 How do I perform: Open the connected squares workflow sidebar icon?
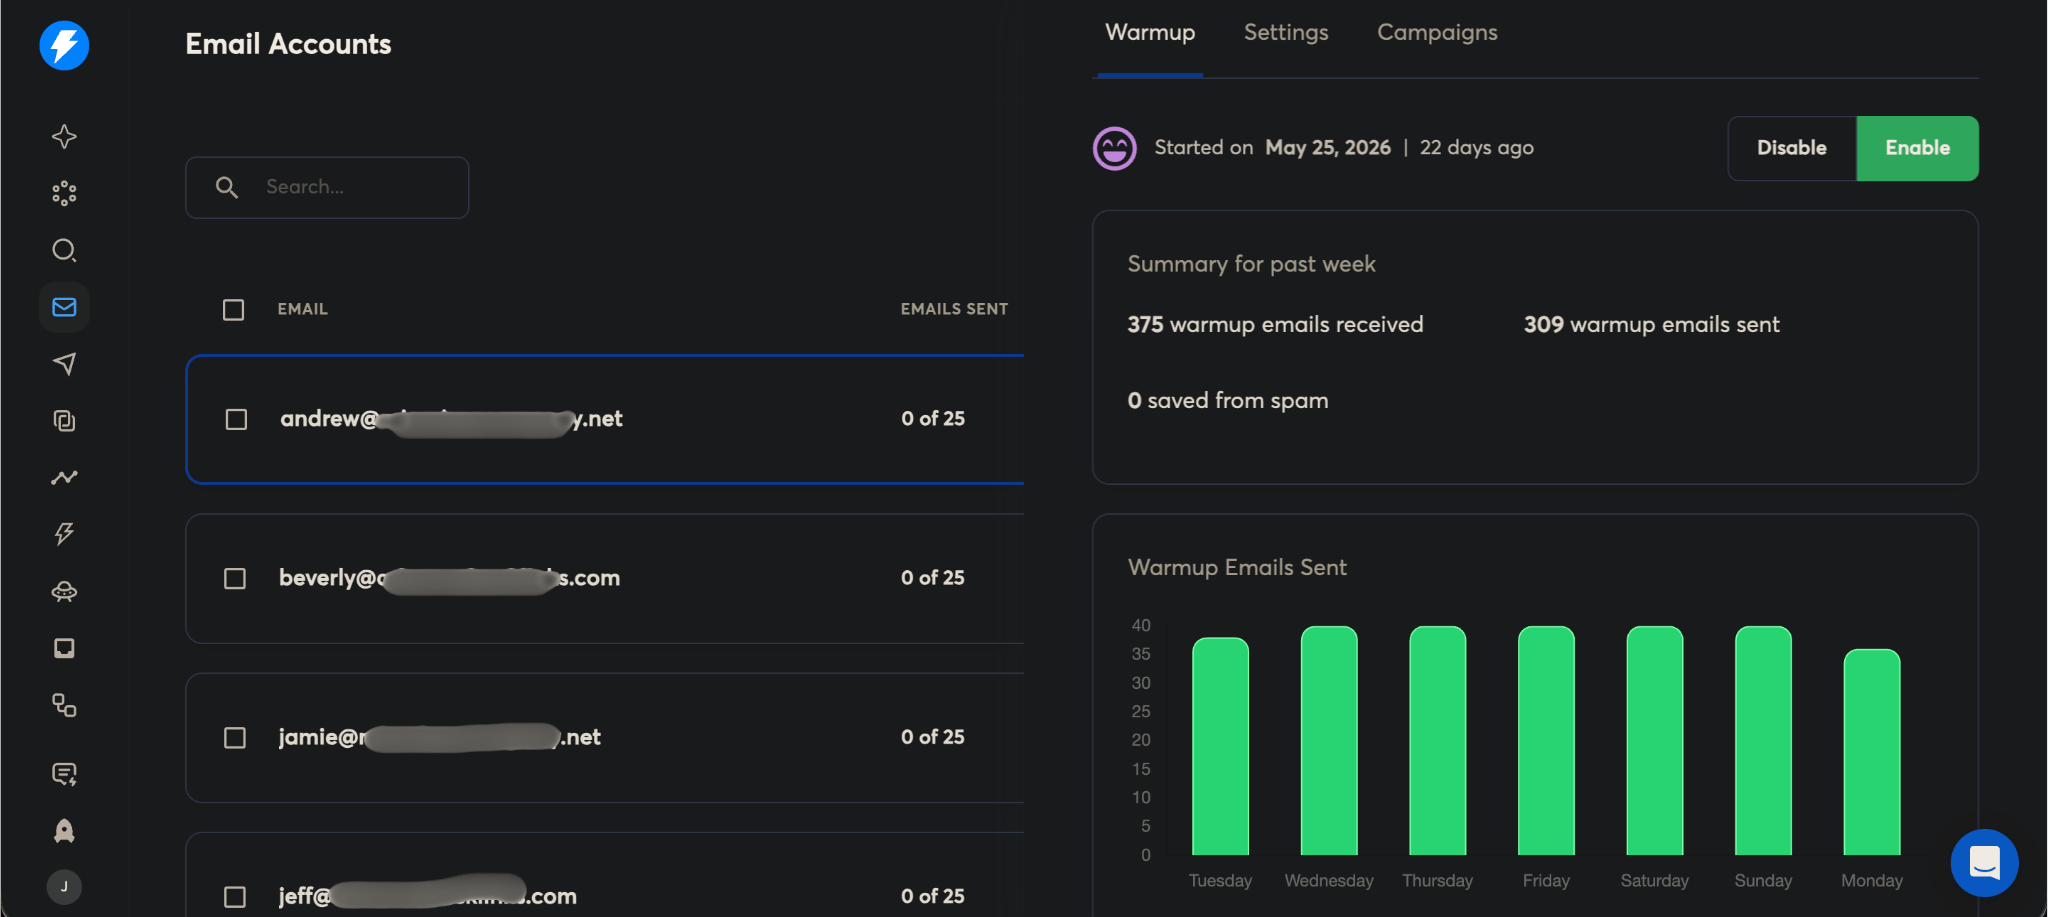[64, 705]
